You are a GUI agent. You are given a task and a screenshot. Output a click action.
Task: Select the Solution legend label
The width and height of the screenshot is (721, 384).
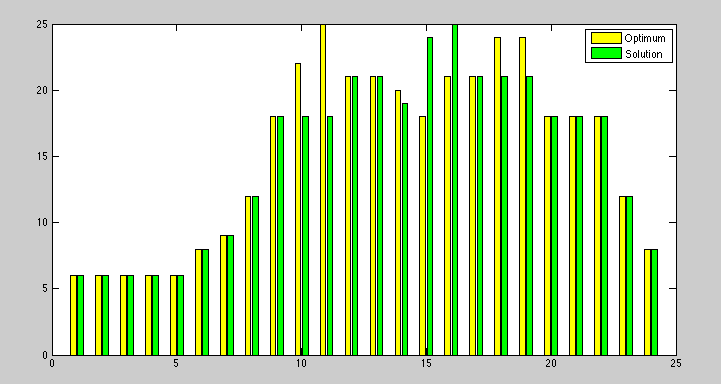(x=644, y=54)
